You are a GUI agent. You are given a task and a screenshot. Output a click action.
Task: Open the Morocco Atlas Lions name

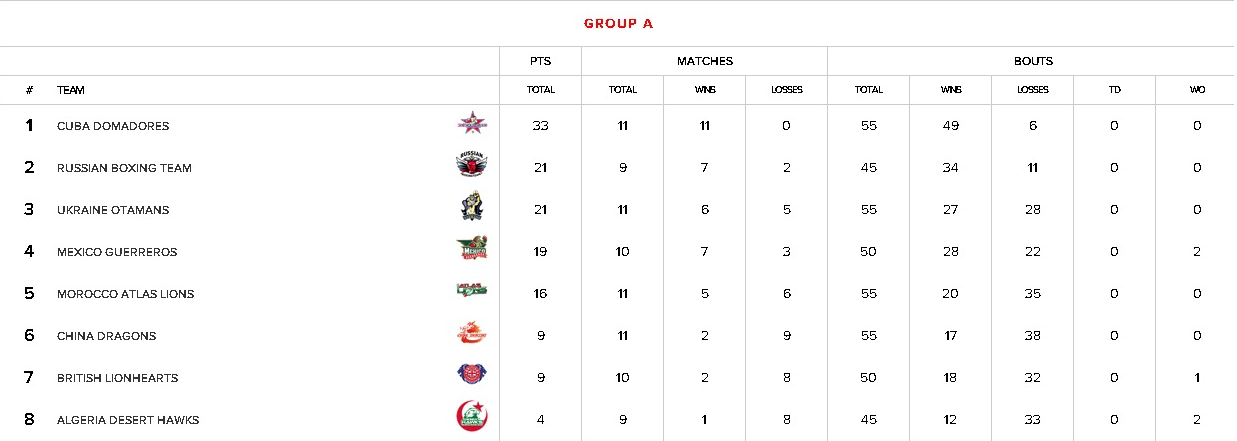tap(125, 294)
